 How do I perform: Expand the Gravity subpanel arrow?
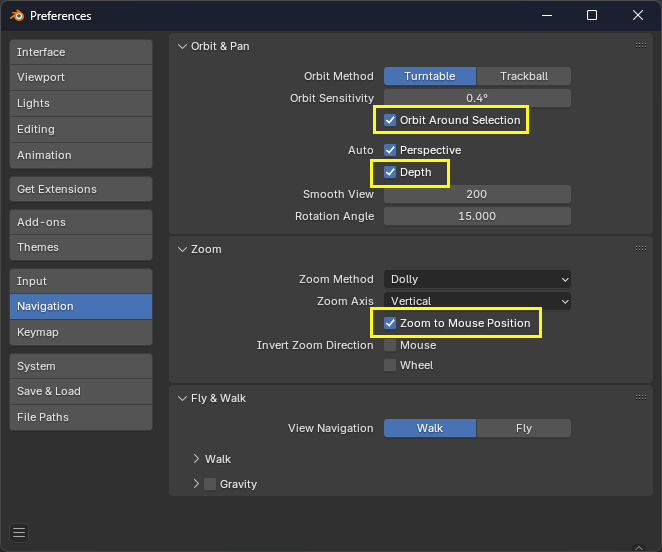[196, 484]
